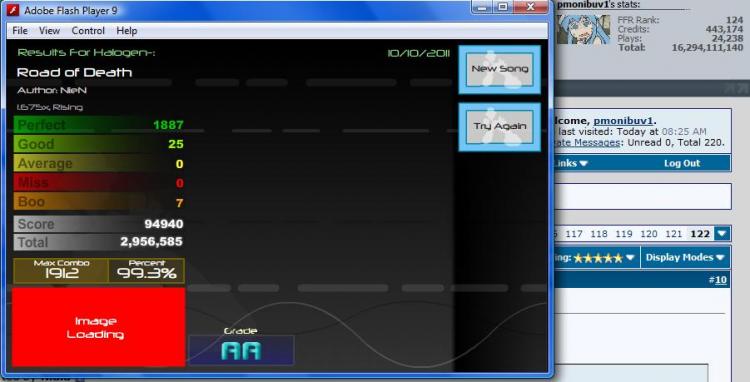750x382 pixels.
Task: Open the pmonibuv1 profile link
Action: point(623,120)
